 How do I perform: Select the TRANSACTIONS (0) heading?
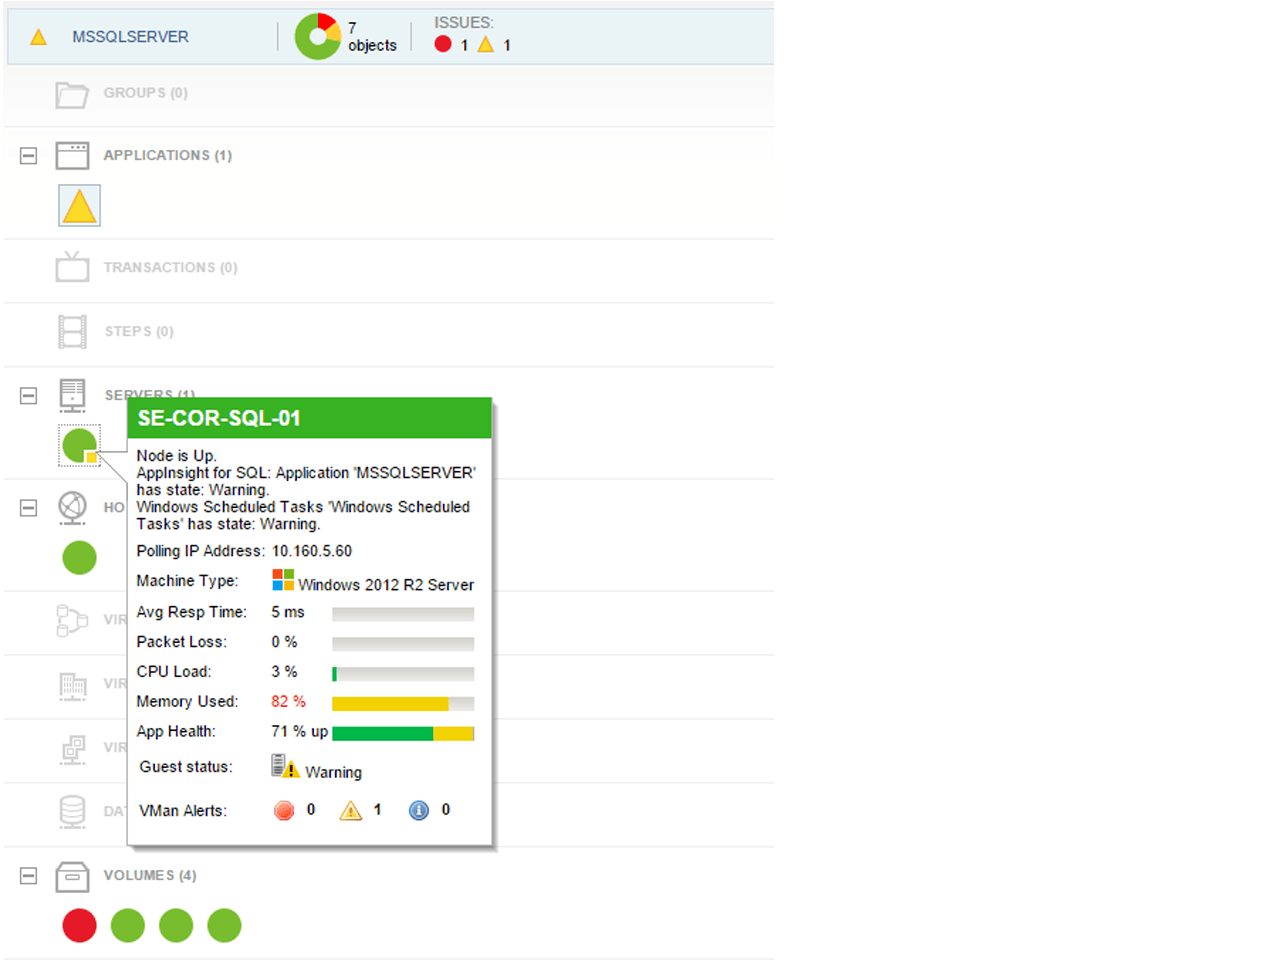[171, 267]
